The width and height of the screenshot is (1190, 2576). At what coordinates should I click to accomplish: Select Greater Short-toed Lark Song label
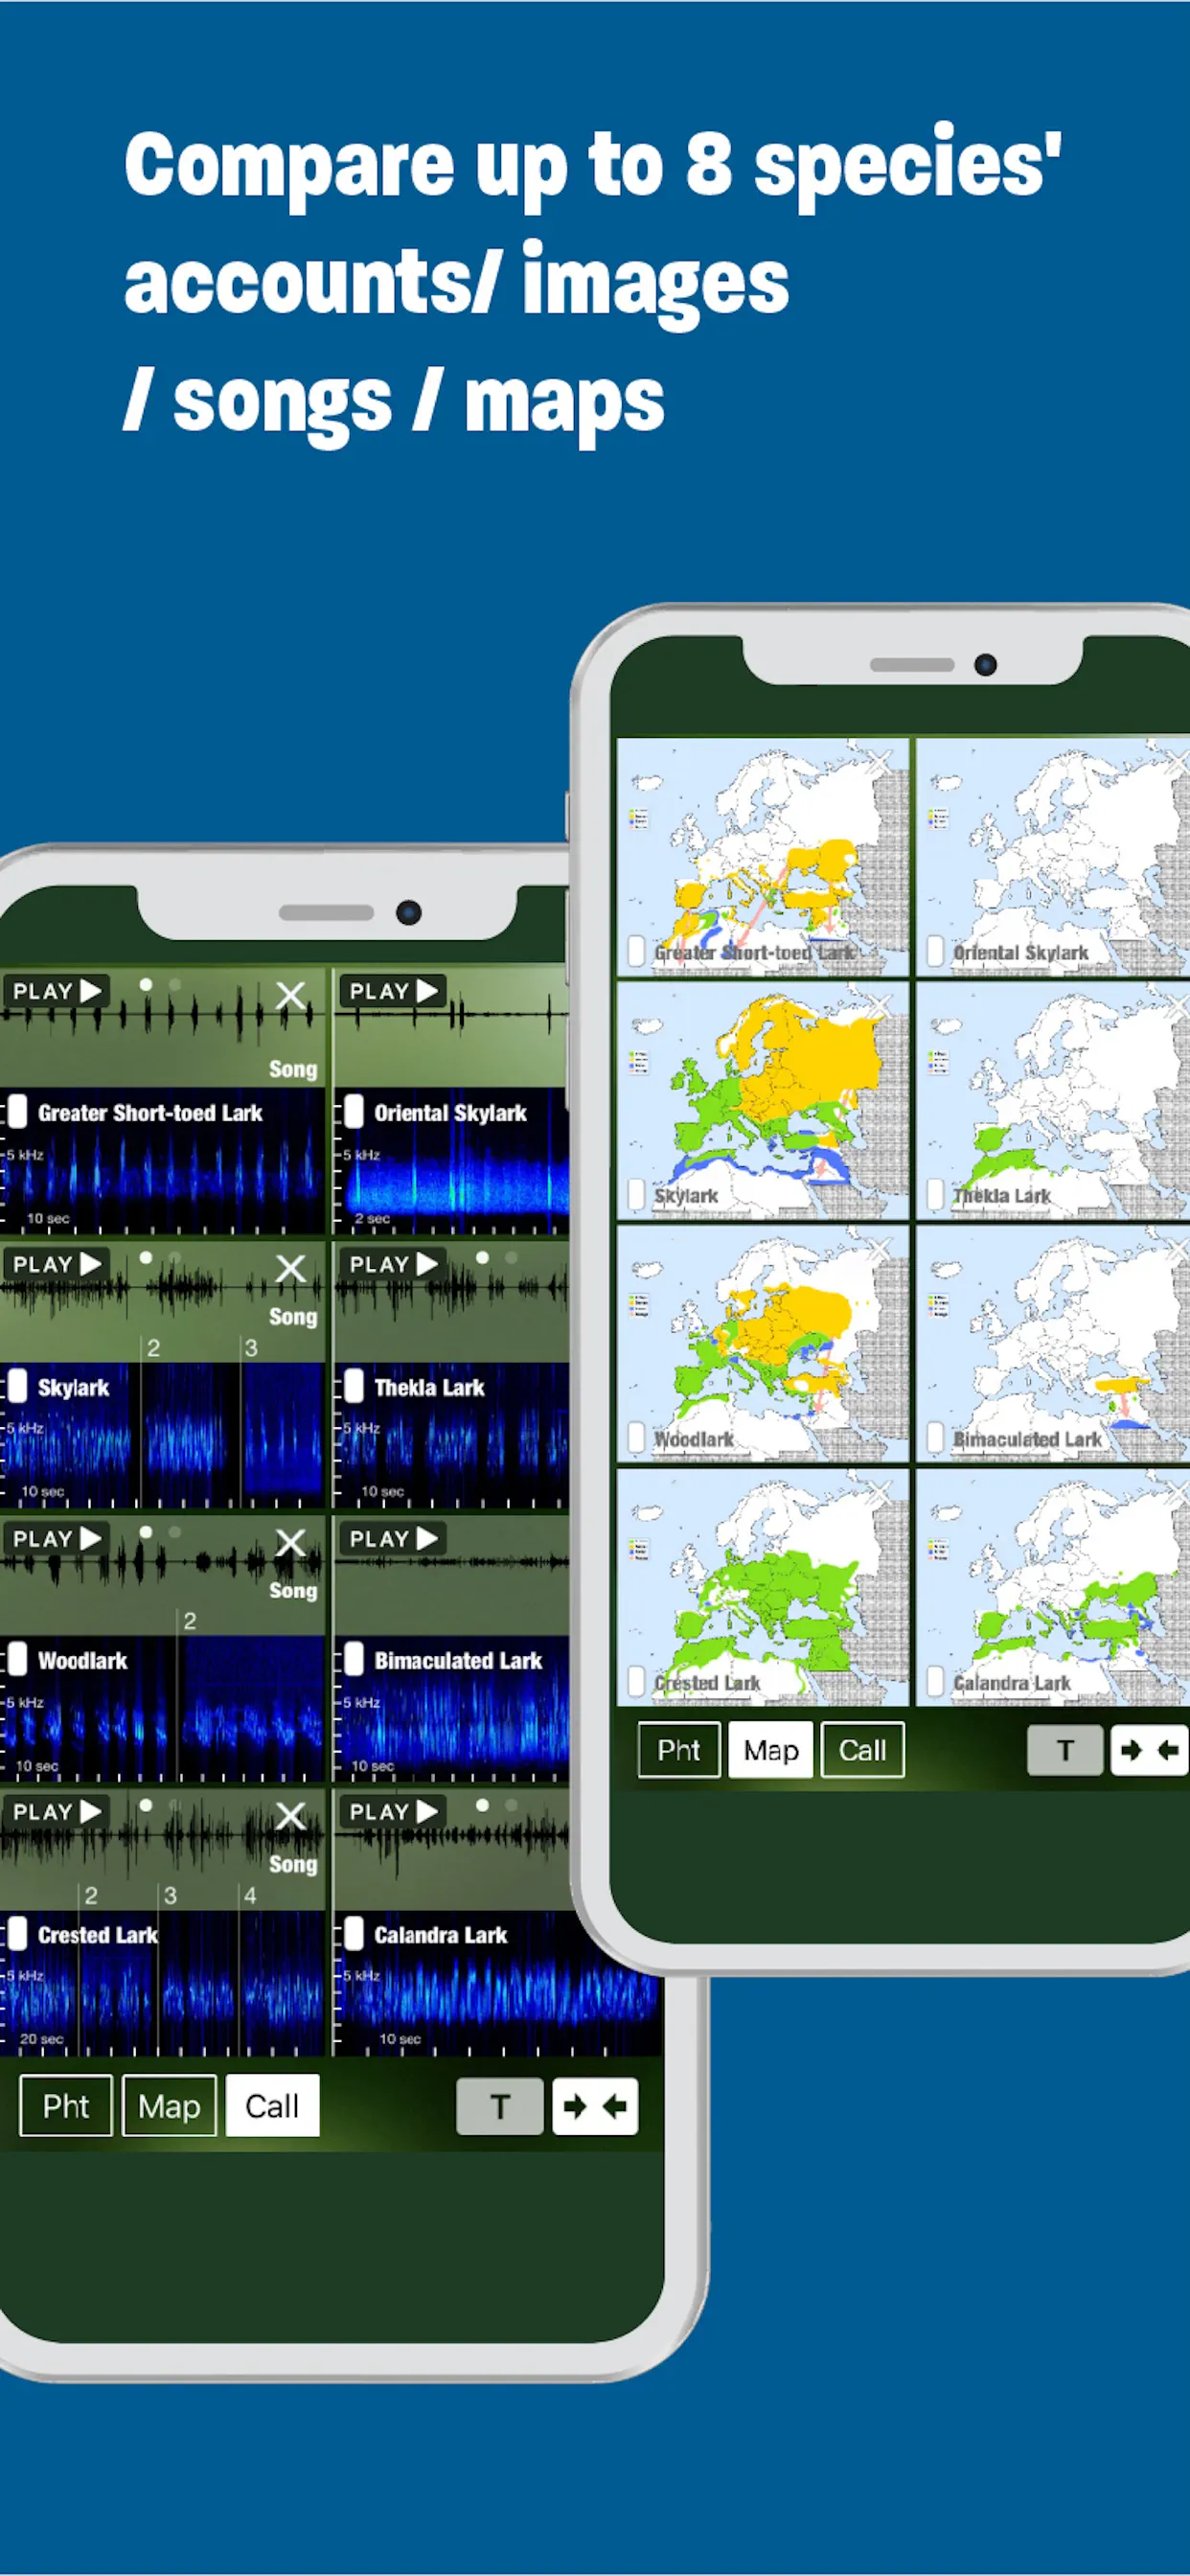(x=293, y=1069)
